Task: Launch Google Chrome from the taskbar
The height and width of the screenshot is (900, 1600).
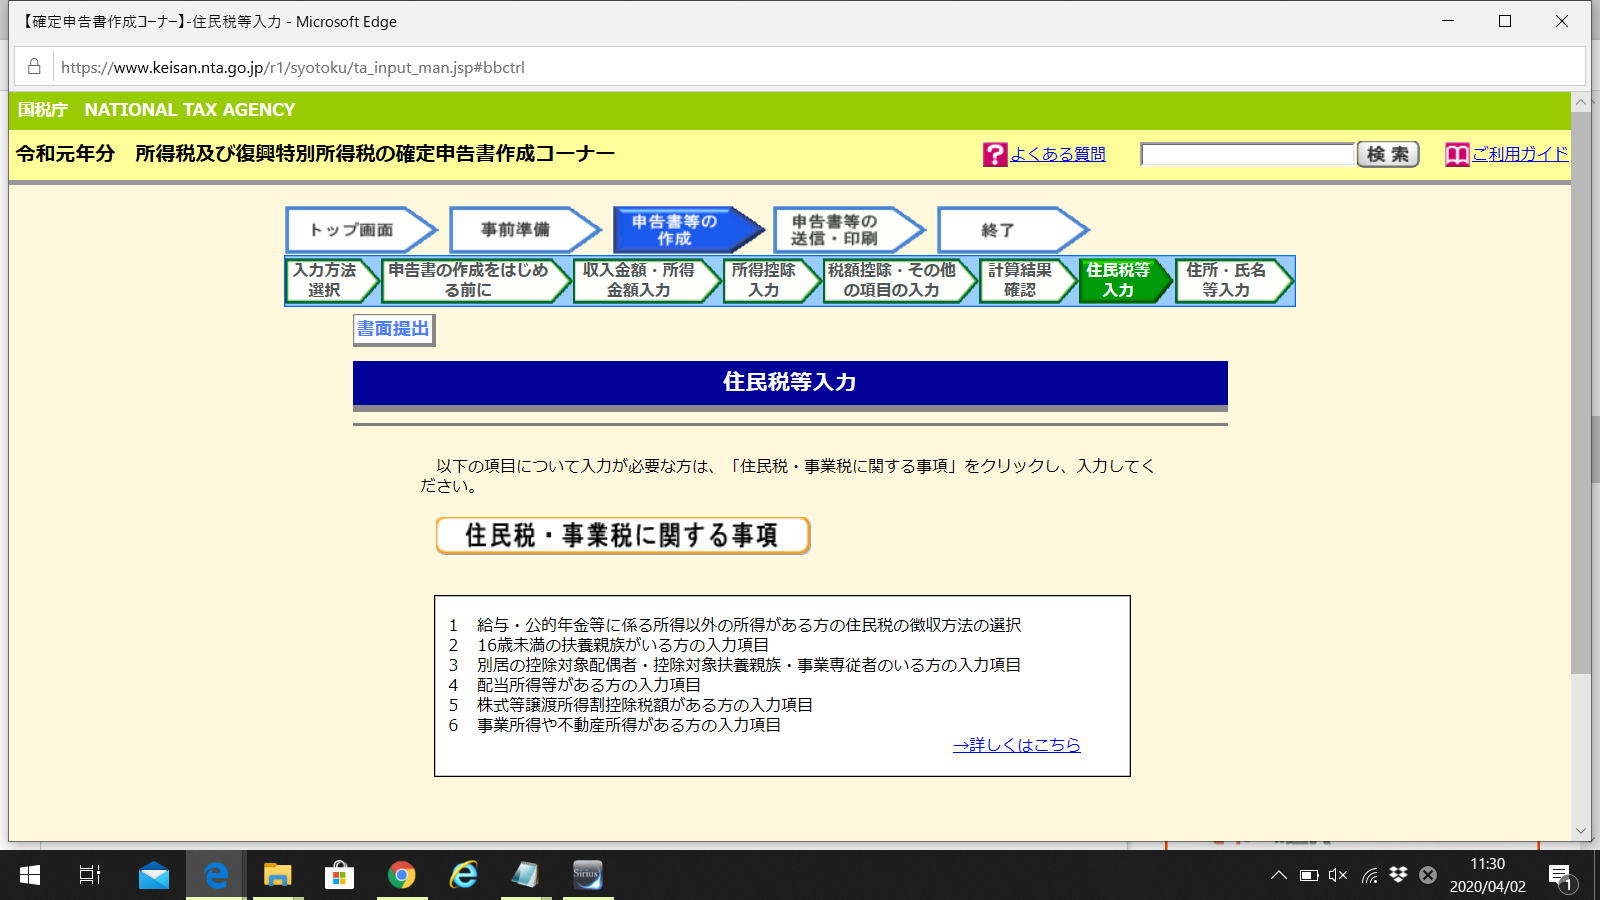Action: (x=402, y=876)
